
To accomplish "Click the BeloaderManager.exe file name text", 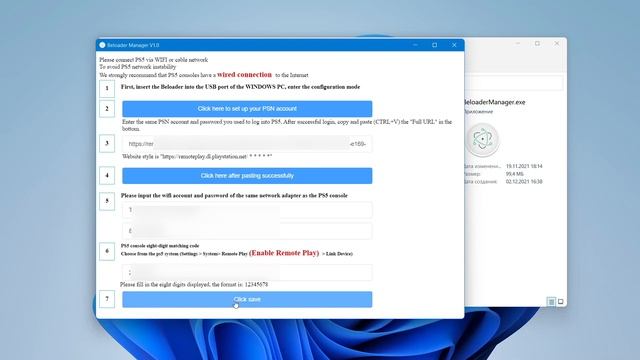I will click(495, 102).
